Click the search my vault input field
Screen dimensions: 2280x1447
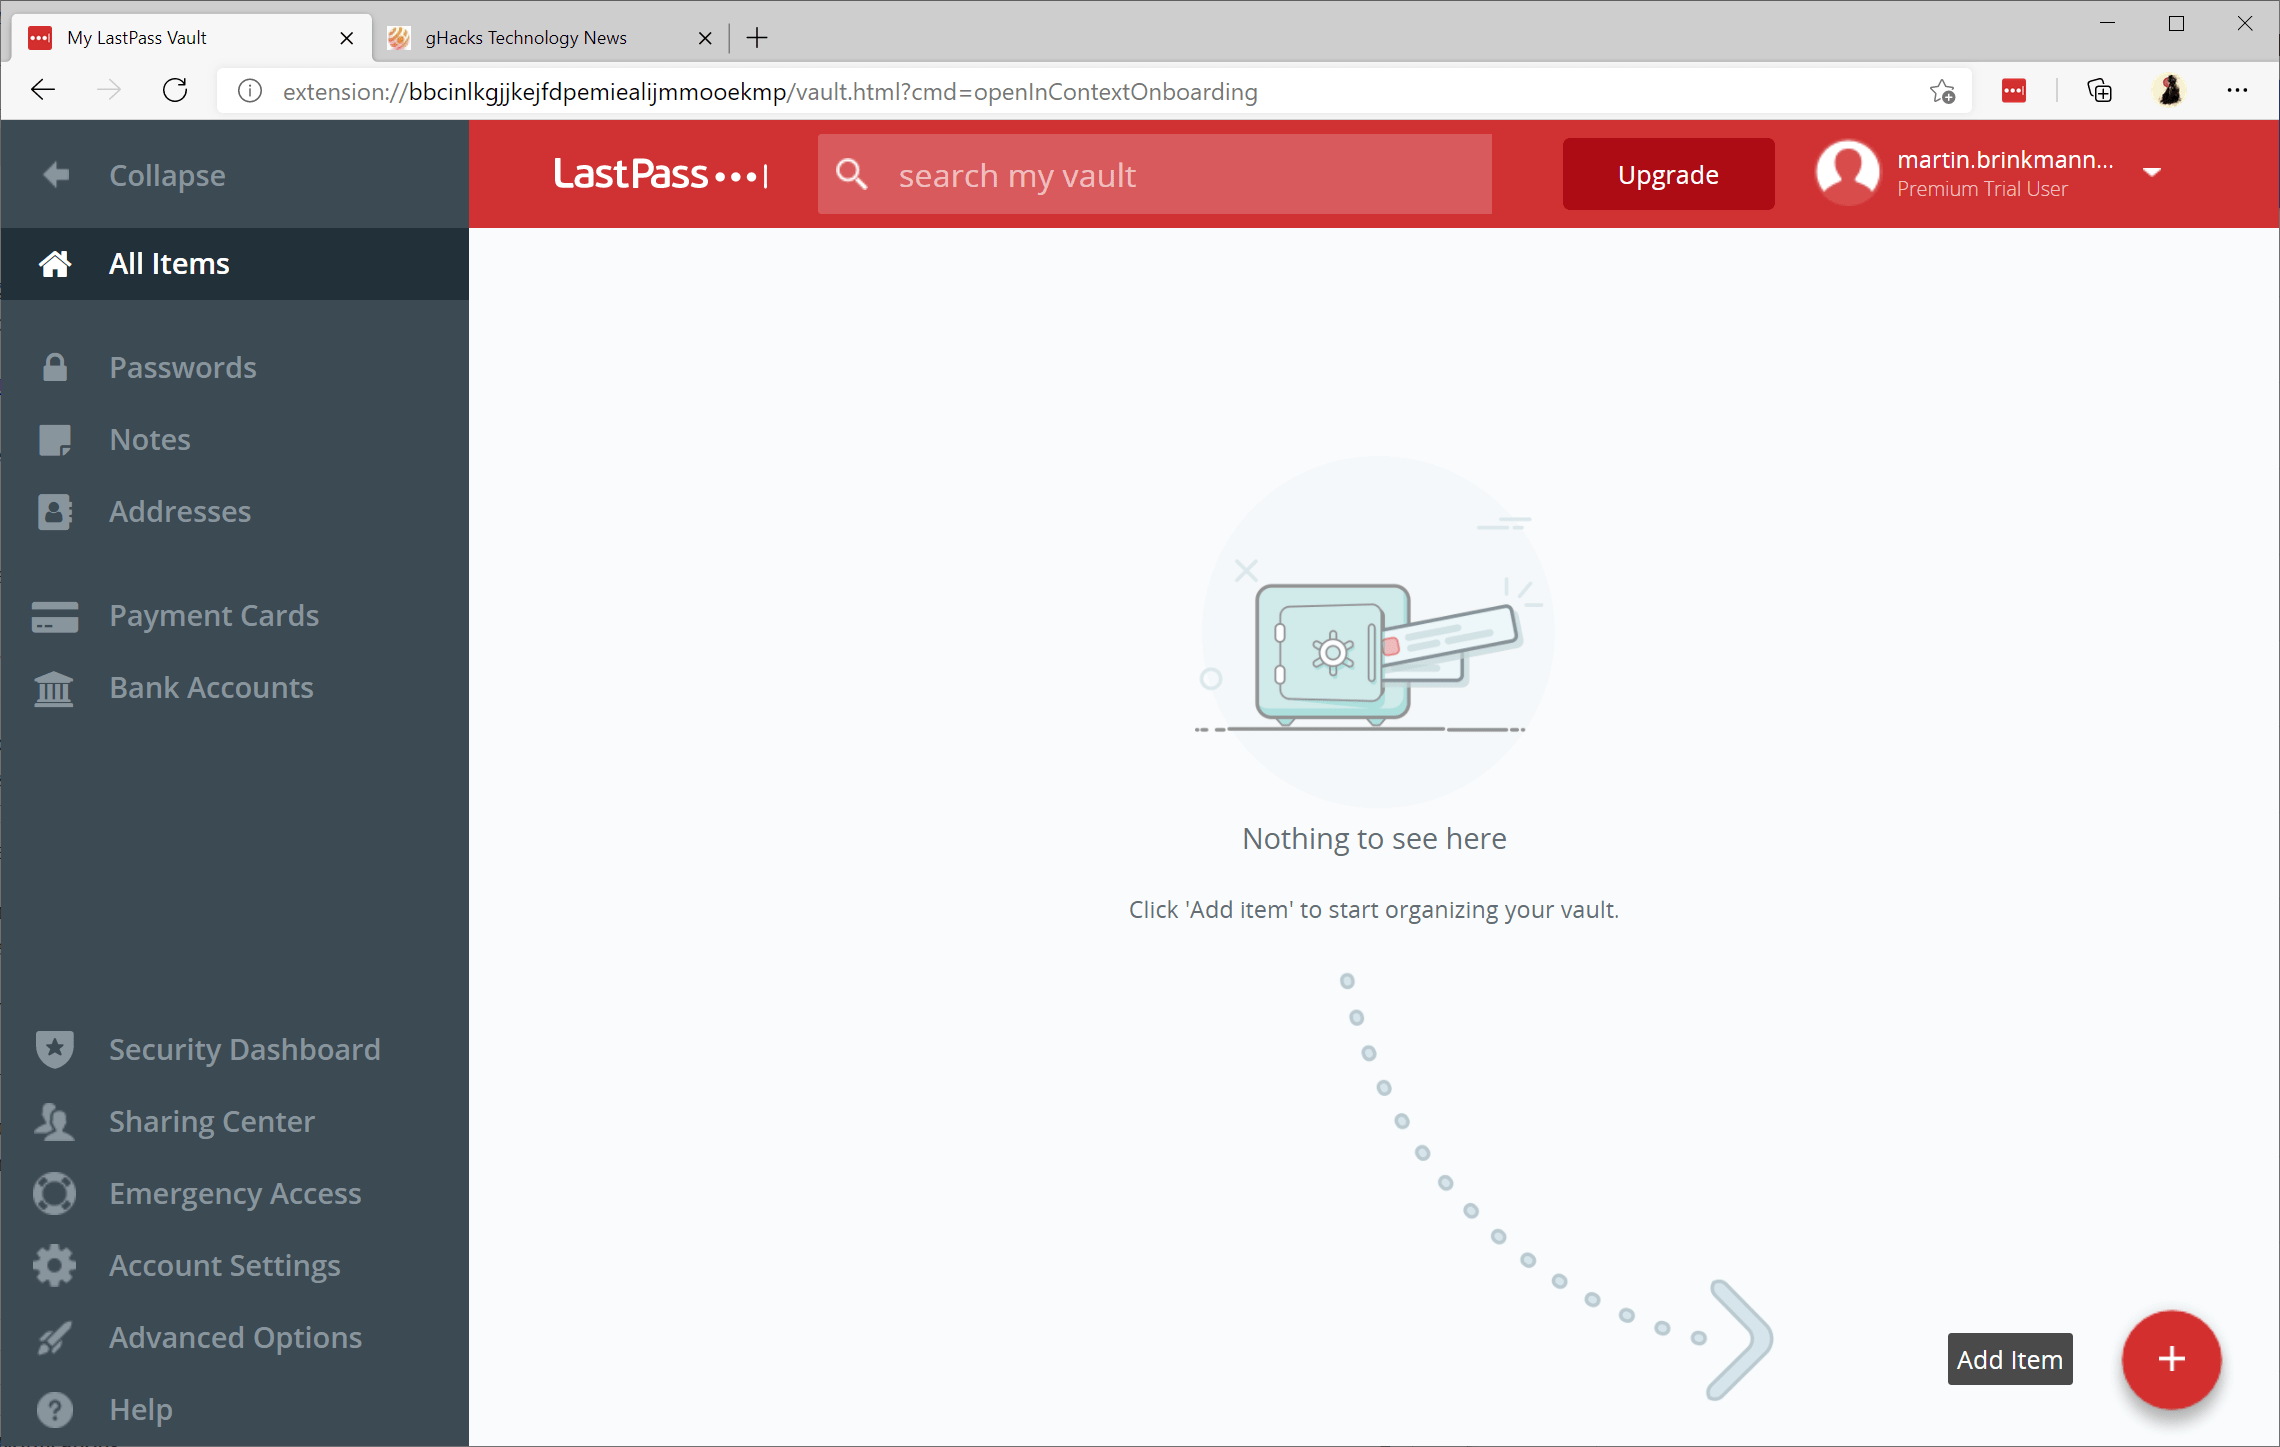tap(1155, 173)
